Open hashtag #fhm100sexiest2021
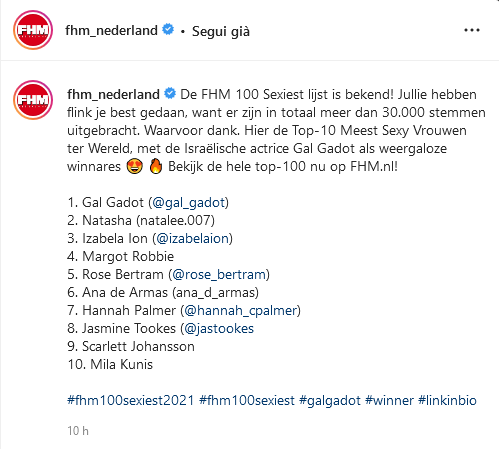 (131, 400)
